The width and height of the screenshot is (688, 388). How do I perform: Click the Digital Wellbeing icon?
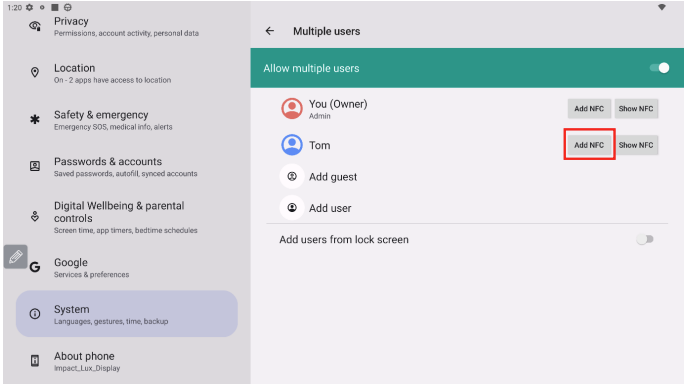(x=35, y=216)
